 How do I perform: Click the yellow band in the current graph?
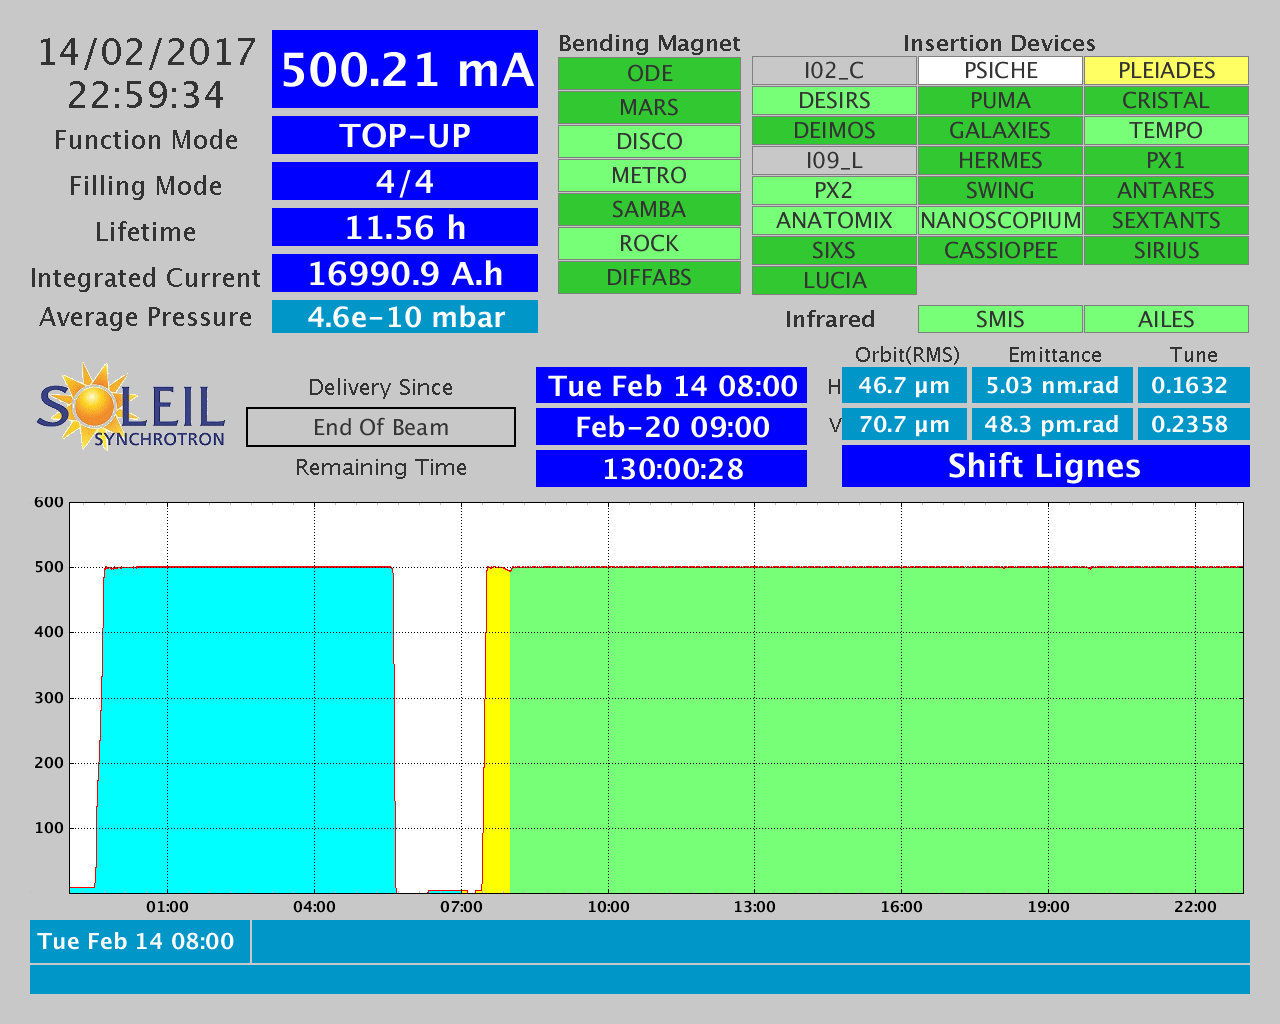point(498,730)
